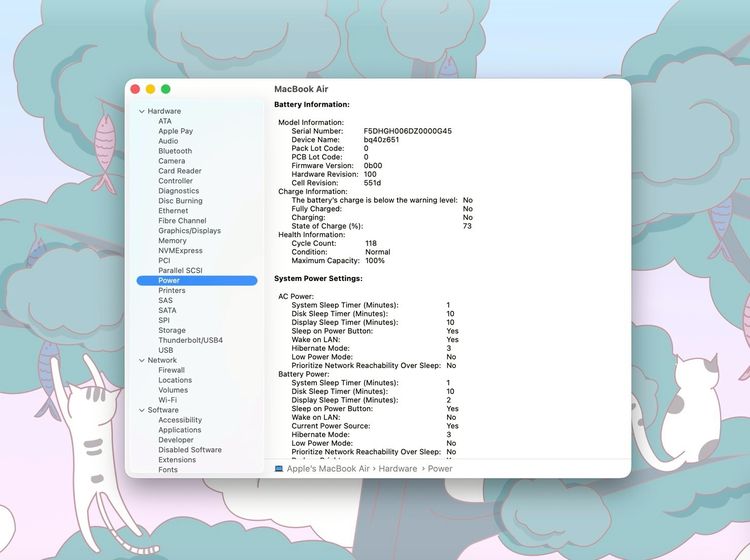Select Bluetooth in the sidebar
Image resolution: width=750 pixels, height=560 pixels.
pos(175,151)
